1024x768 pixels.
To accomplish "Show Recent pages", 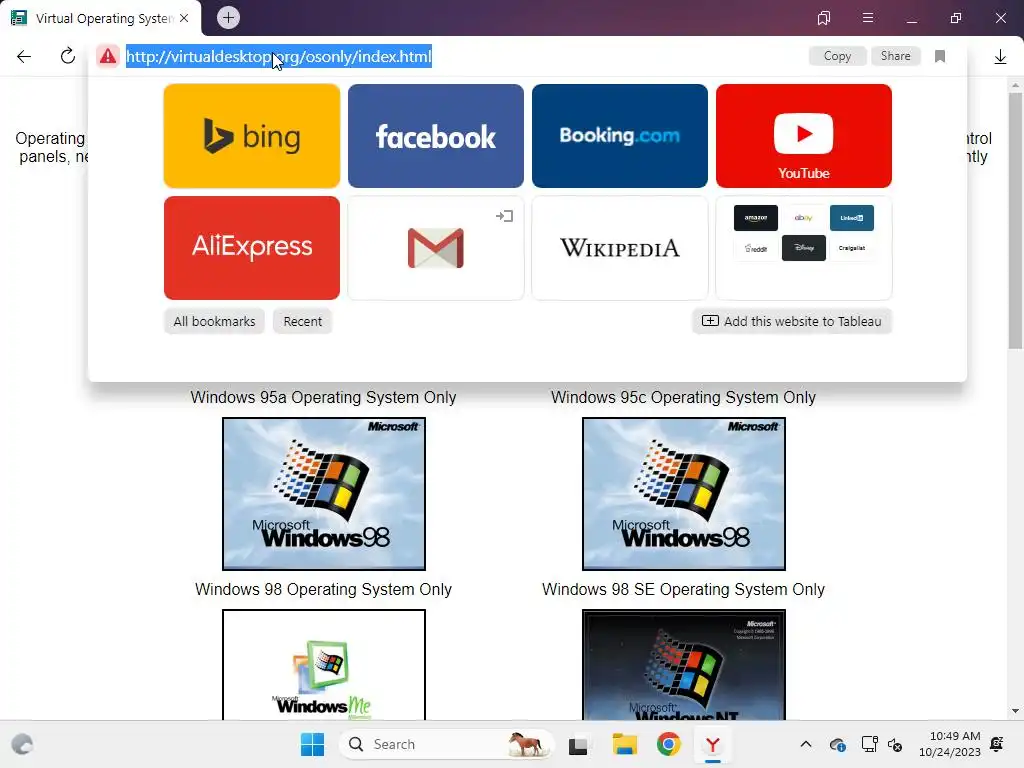I will [302, 321].
